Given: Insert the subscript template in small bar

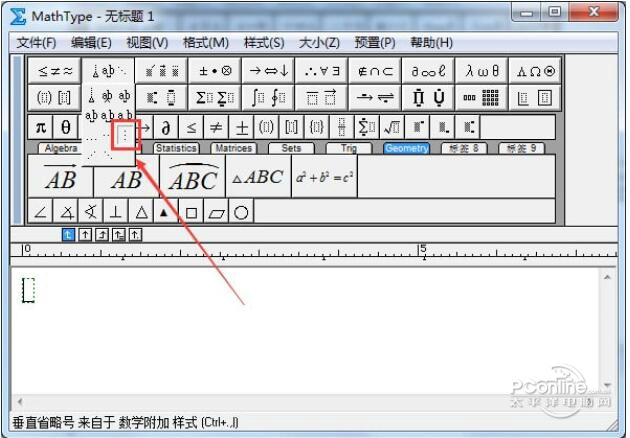Looking at the screenshot, I should (x=442, y=128).
